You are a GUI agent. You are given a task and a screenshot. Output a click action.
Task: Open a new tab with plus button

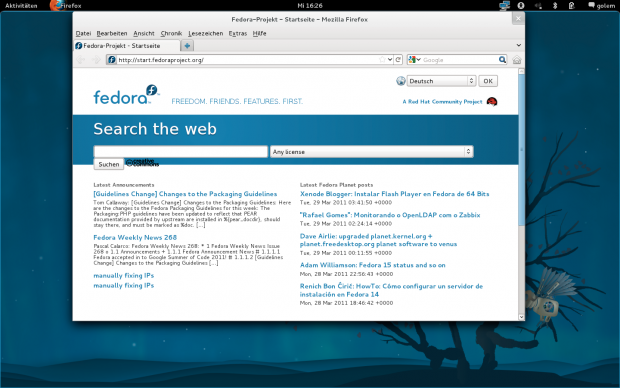(187, 45)
